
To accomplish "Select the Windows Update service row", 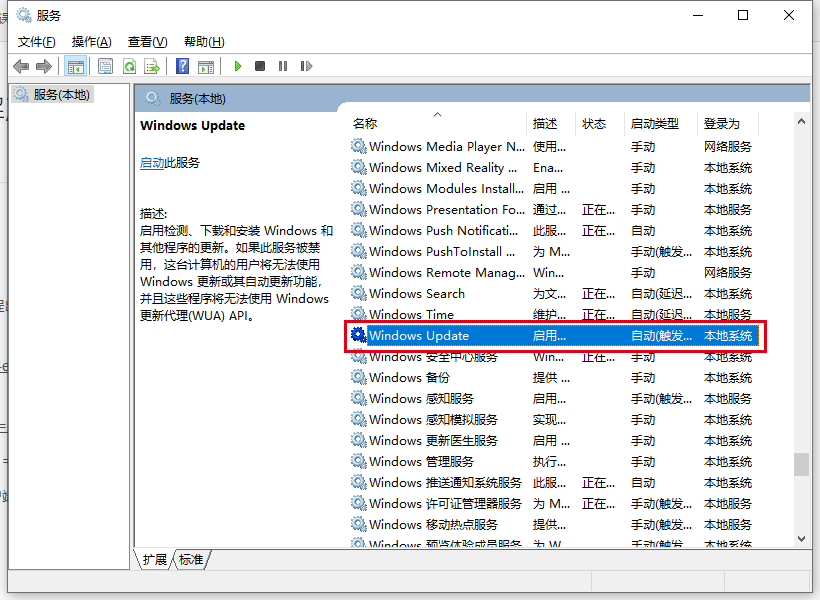I will tap(554, 335).
